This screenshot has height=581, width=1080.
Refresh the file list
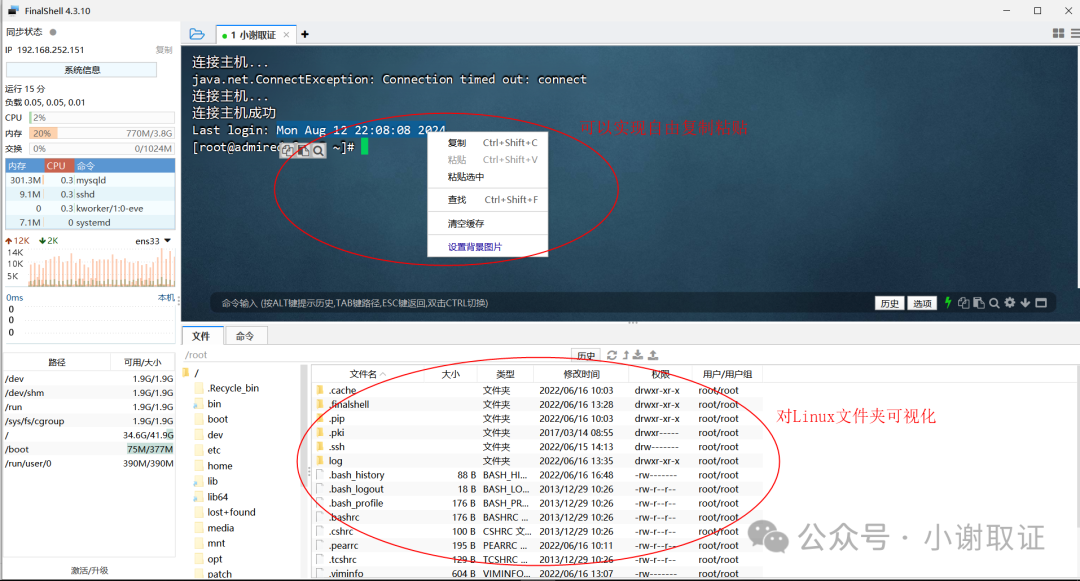click(612, 355)
